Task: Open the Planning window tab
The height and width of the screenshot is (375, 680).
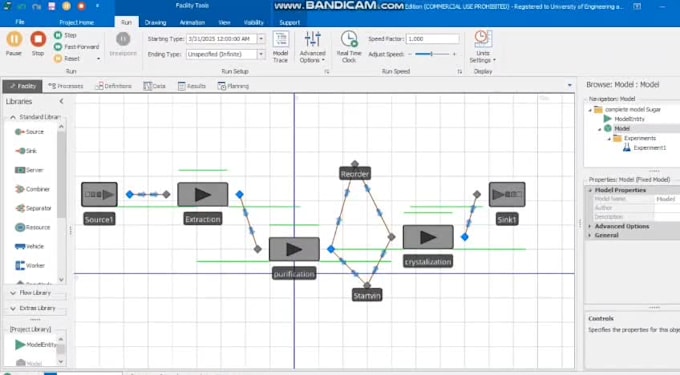Action: click(233, 86)
